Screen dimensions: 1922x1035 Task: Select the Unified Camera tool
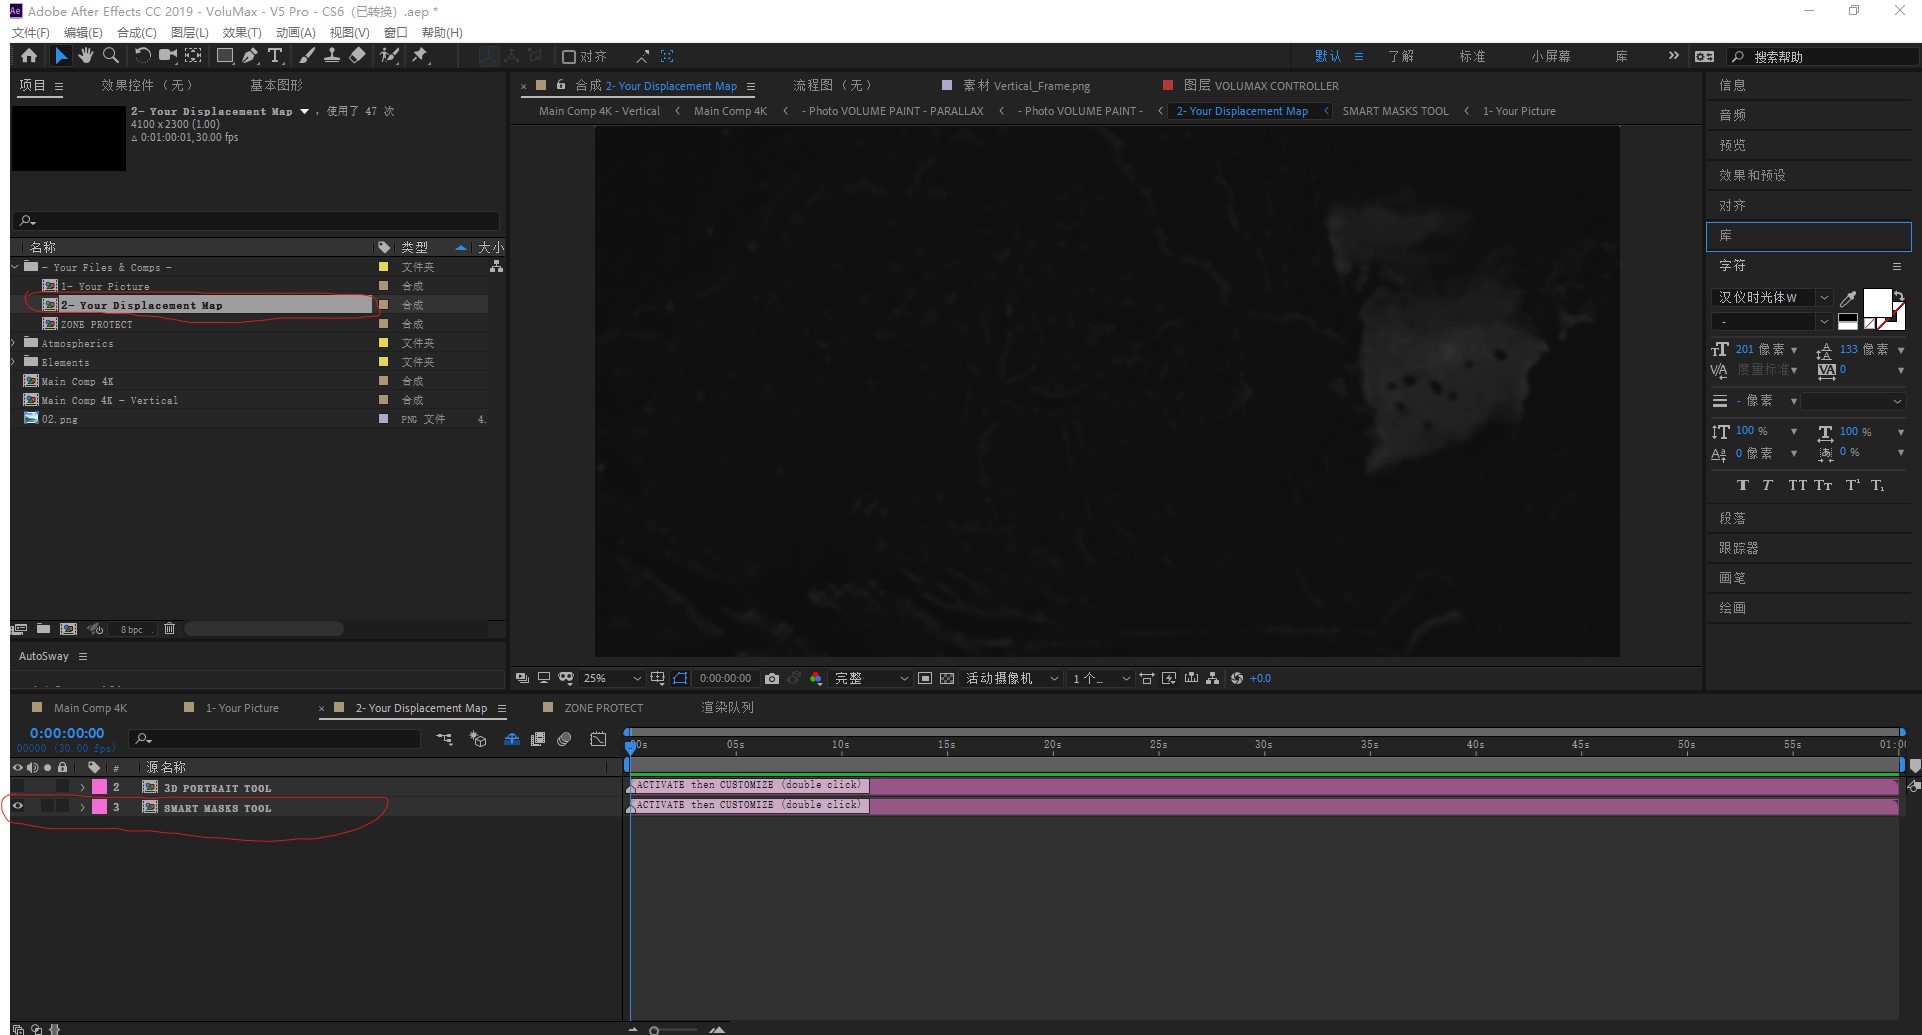pos(168,56)
